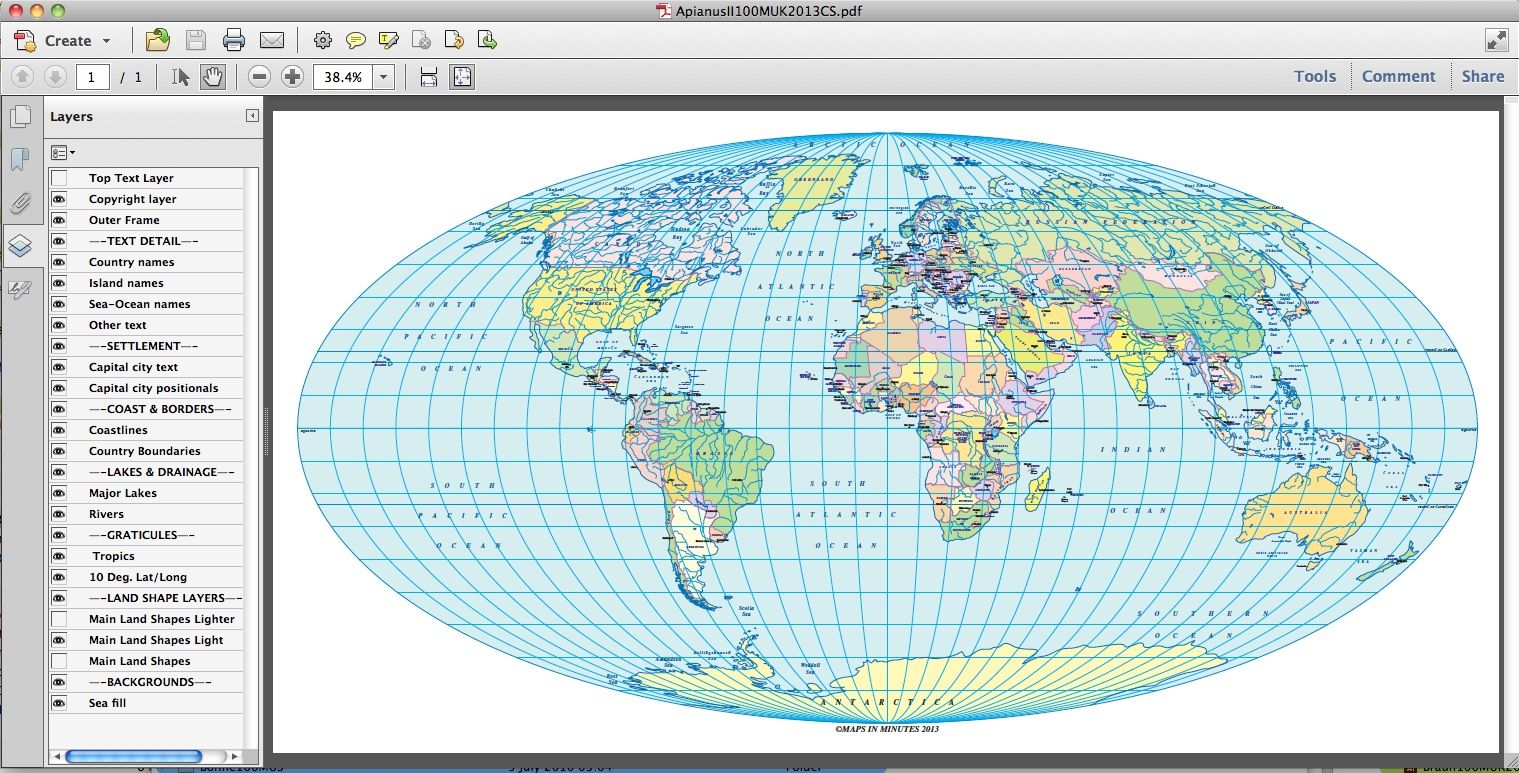Toggle Sea-Ocean names layer visibility
The width and height of the screenshot is (1519, 773).
tap(59, 304)
